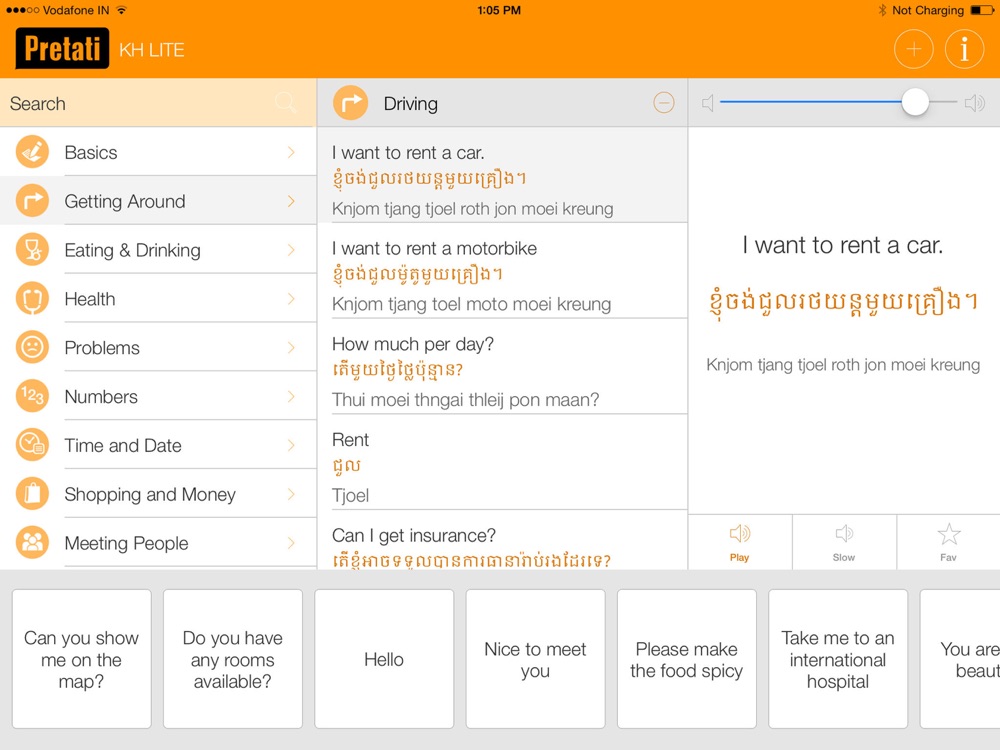This screenshot has width=1000, height=750.
Task: Mark phrase as favourite with star
Action: pyautogui.click(x=948, y=542)
